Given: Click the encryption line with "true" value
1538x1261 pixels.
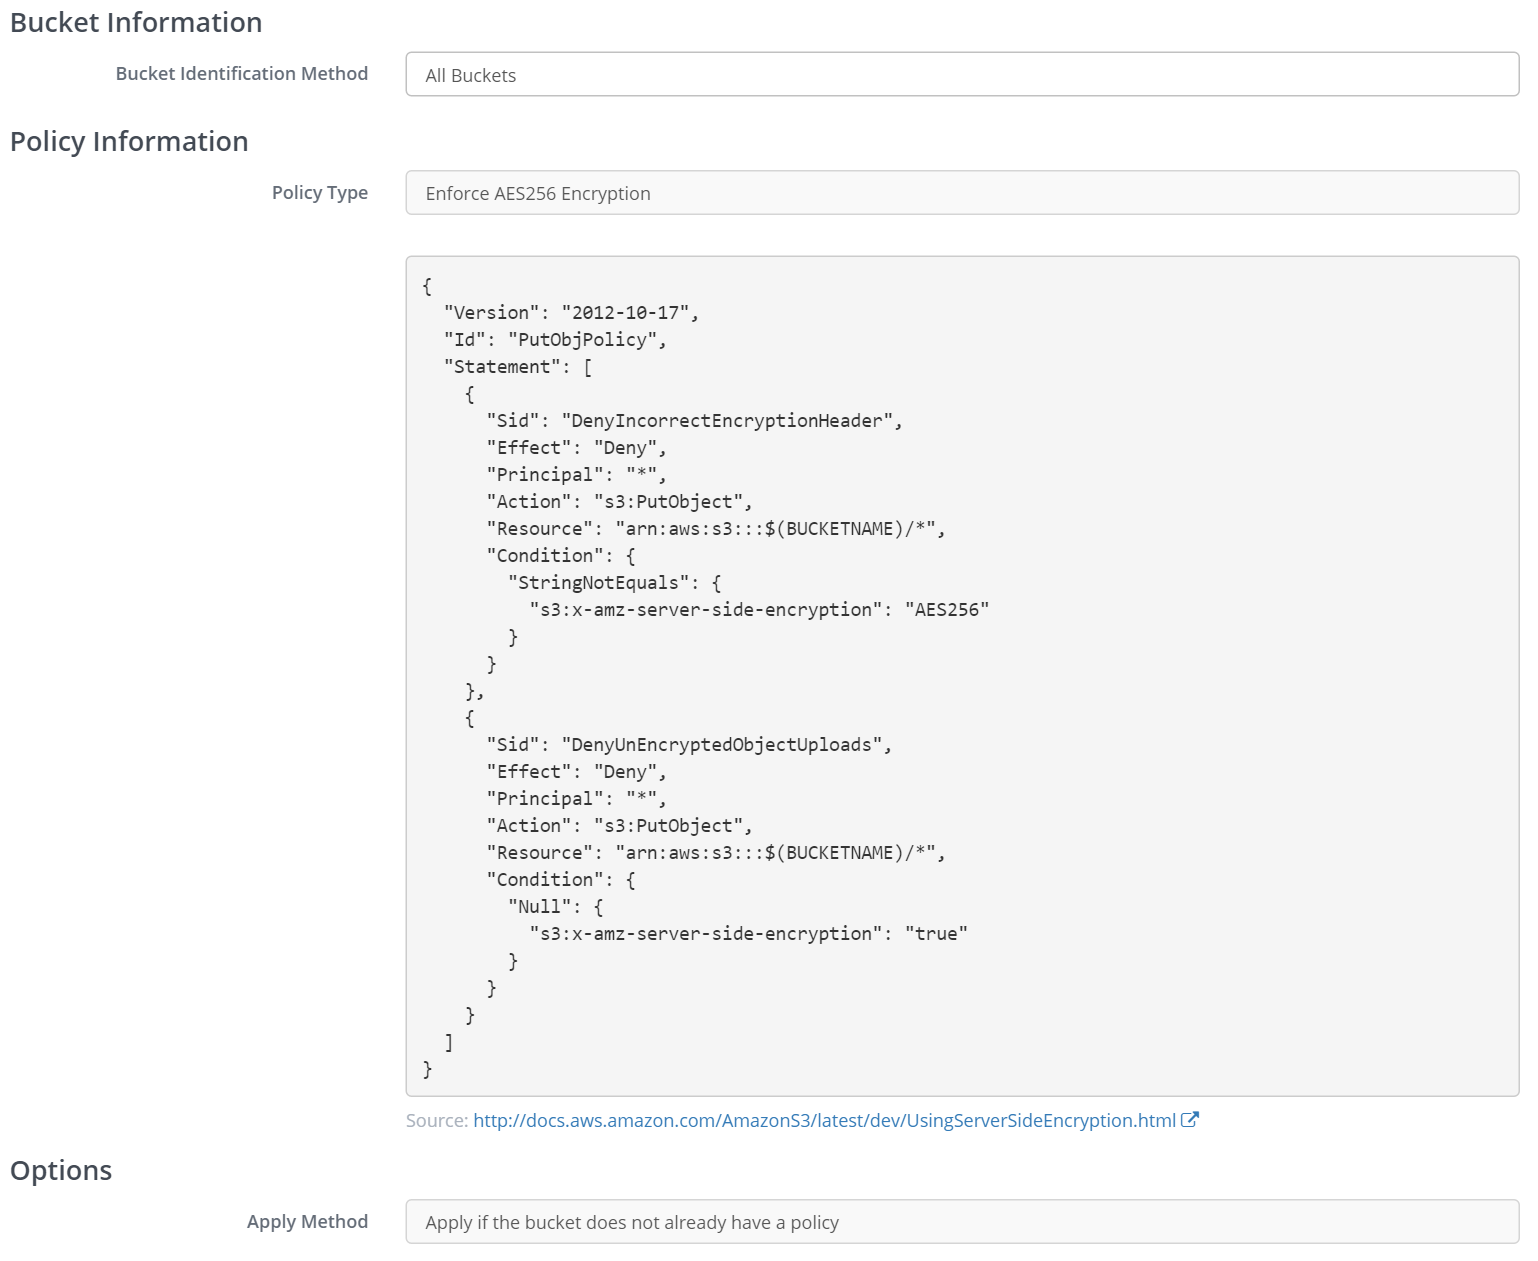Looking at the screenshot, I should click(748, 934).
